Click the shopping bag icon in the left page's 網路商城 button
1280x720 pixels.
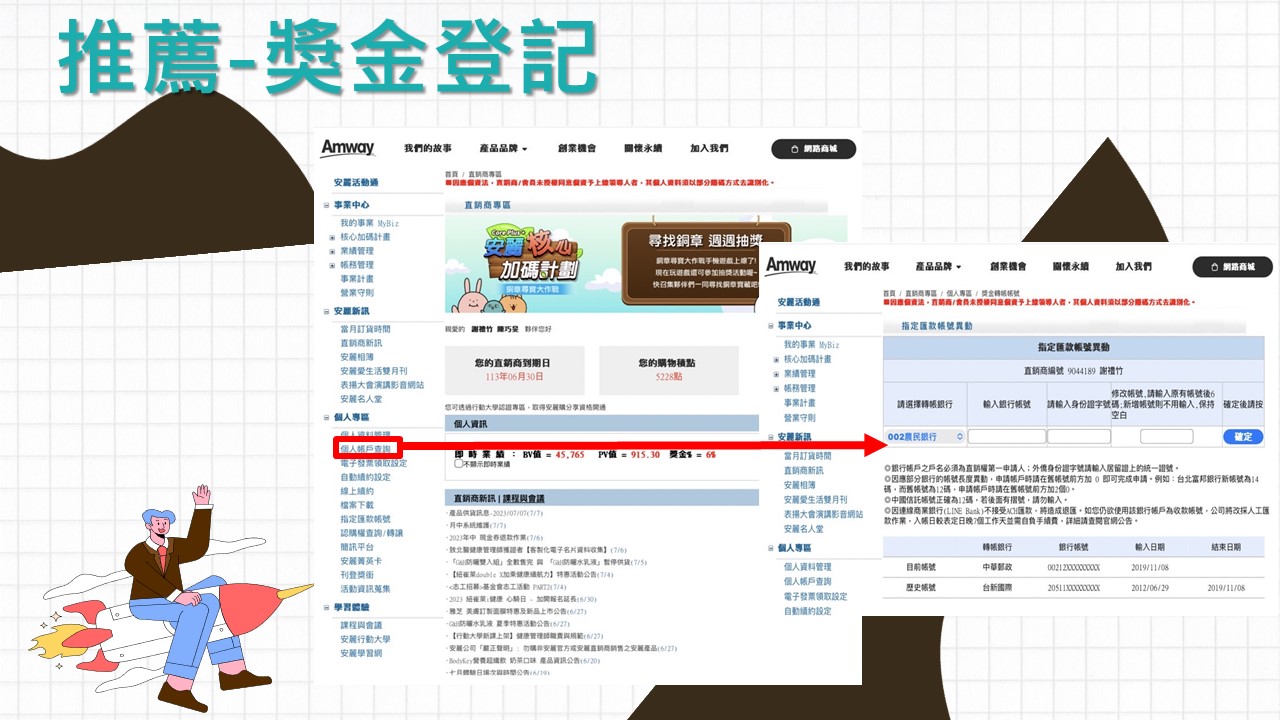(792, 149)
